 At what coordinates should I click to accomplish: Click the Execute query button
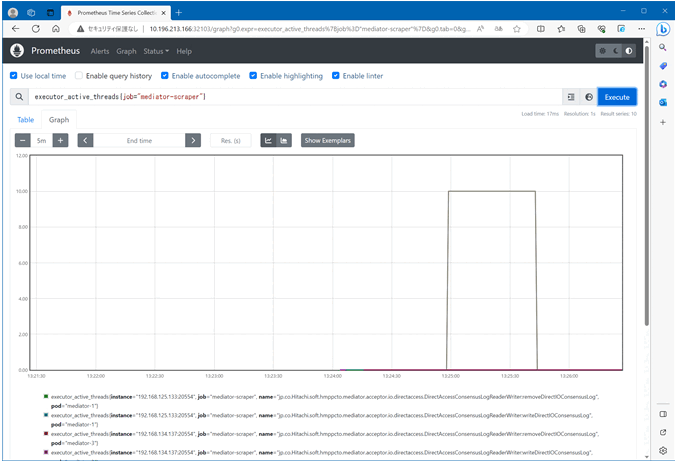pos(617,97)
